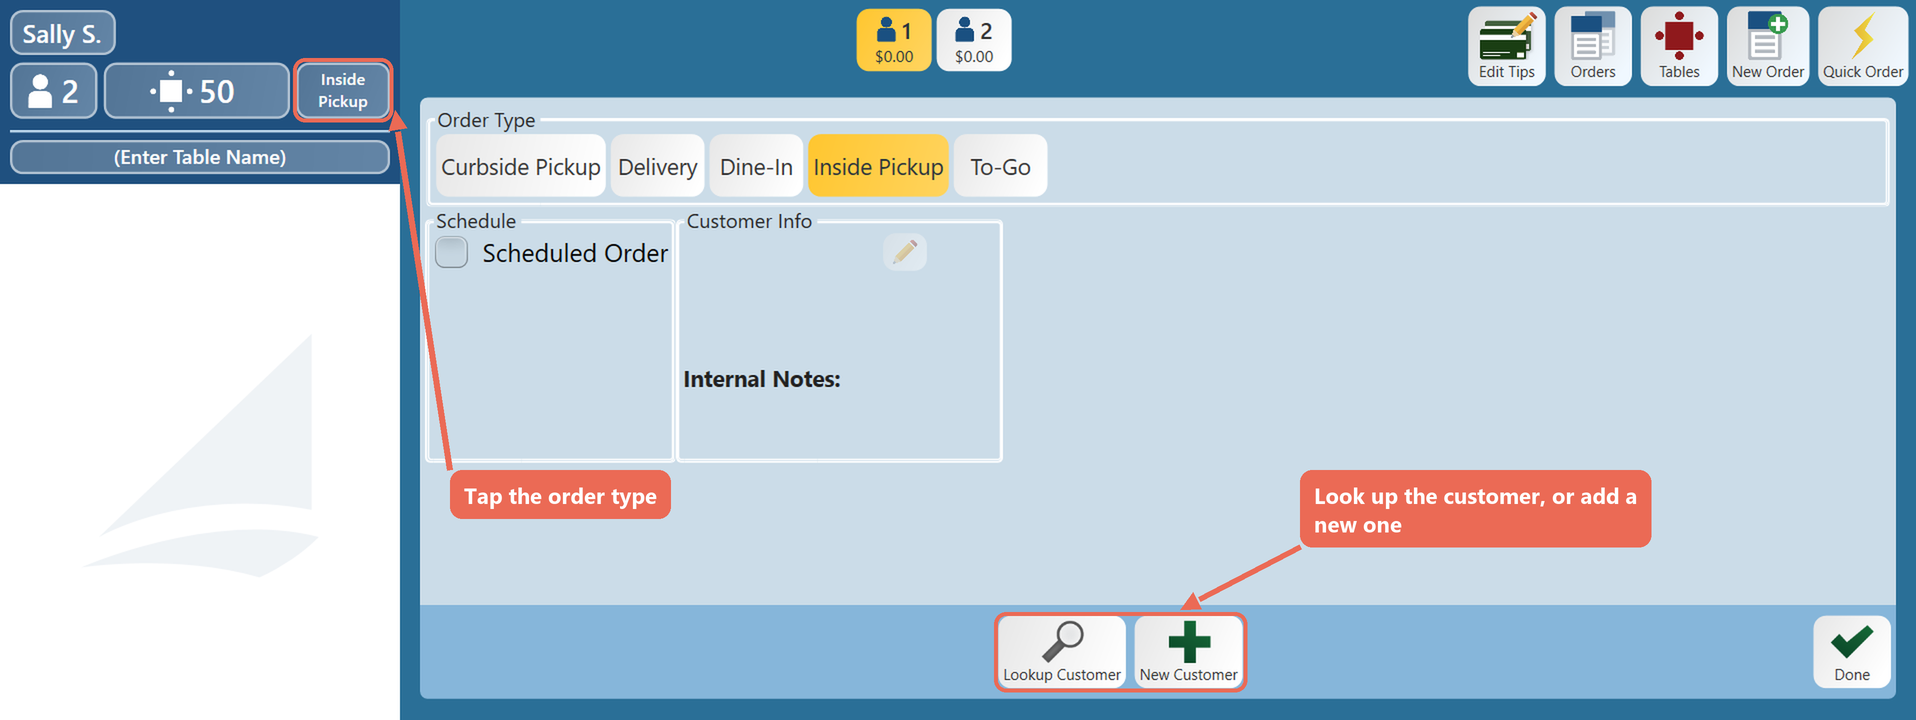Choose Delivery order type
The width and height of the screenshot is (1916, 720).
tap(657, 166)
